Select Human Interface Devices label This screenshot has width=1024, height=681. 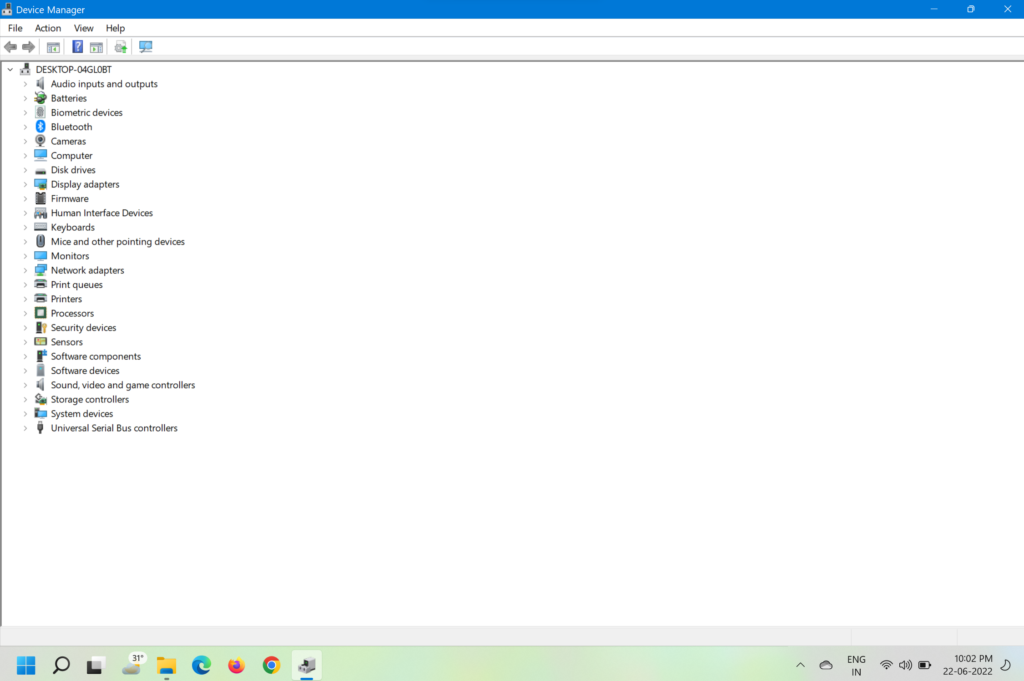tap(102, 213)
